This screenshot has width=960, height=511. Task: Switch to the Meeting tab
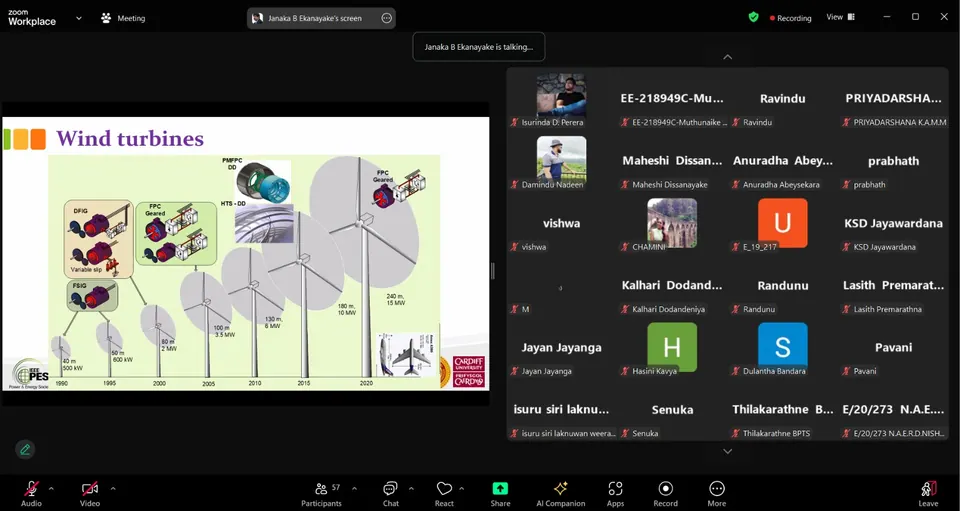(124, 18)
